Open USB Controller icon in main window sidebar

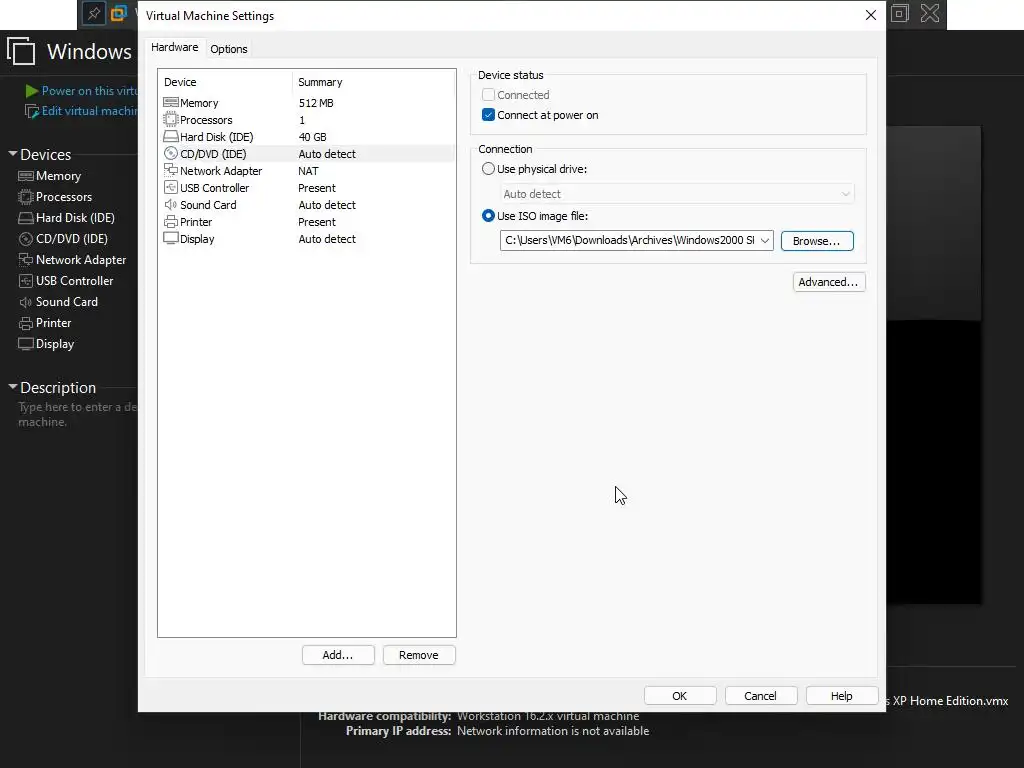(x=25, y=281)
